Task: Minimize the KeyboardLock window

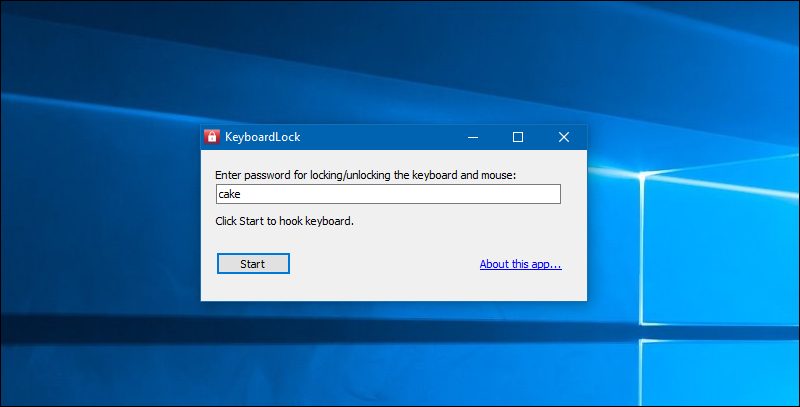Action: click(x=473, y=137)
